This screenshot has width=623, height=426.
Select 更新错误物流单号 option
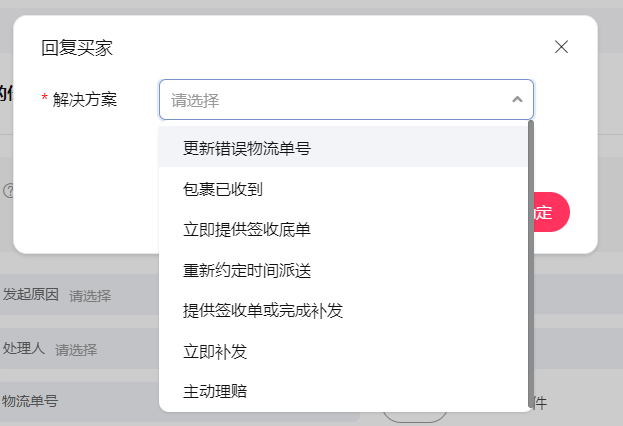click(x=343, y=148)
